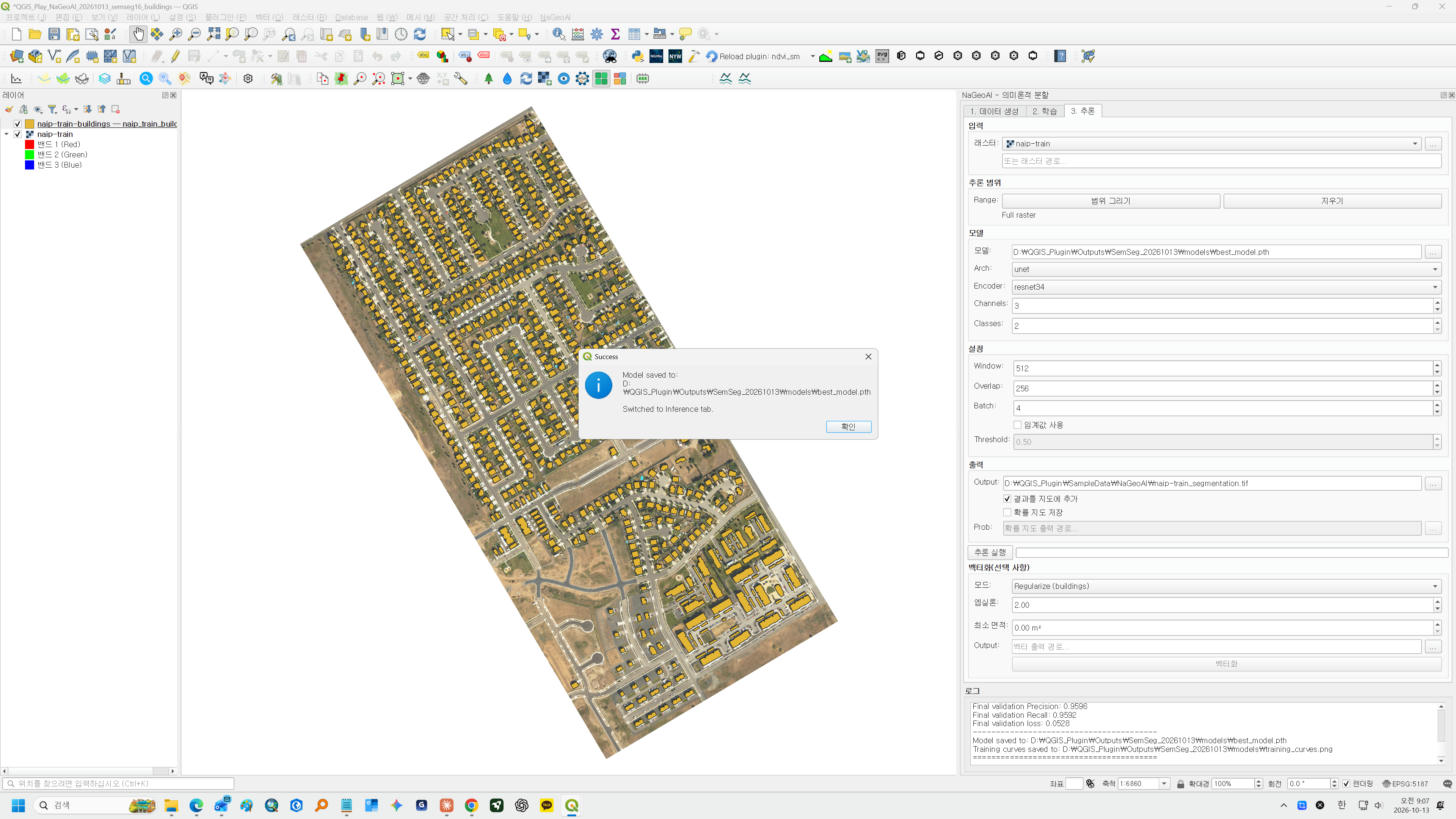Switch to the 2. 학습 tab
This screenshot has width=1456, height=819.
point(1044,111)
